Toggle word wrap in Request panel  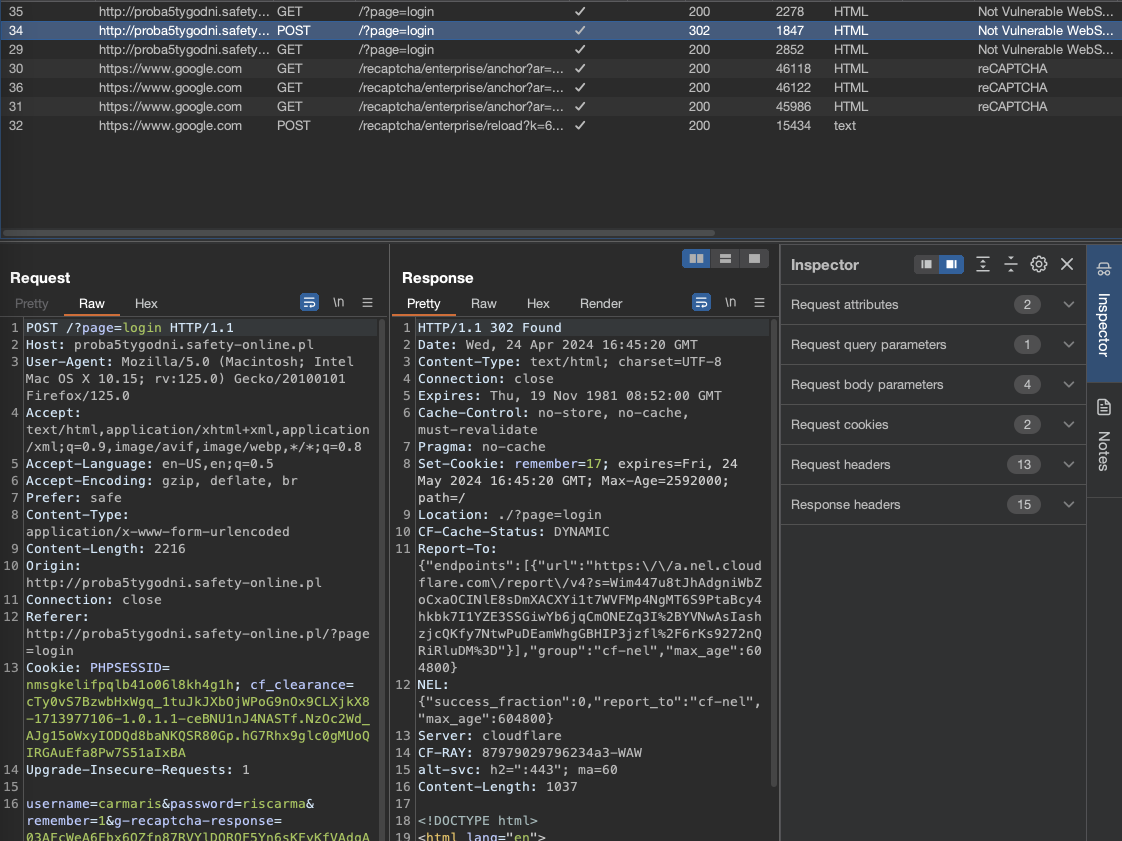(x=310, y=302)
